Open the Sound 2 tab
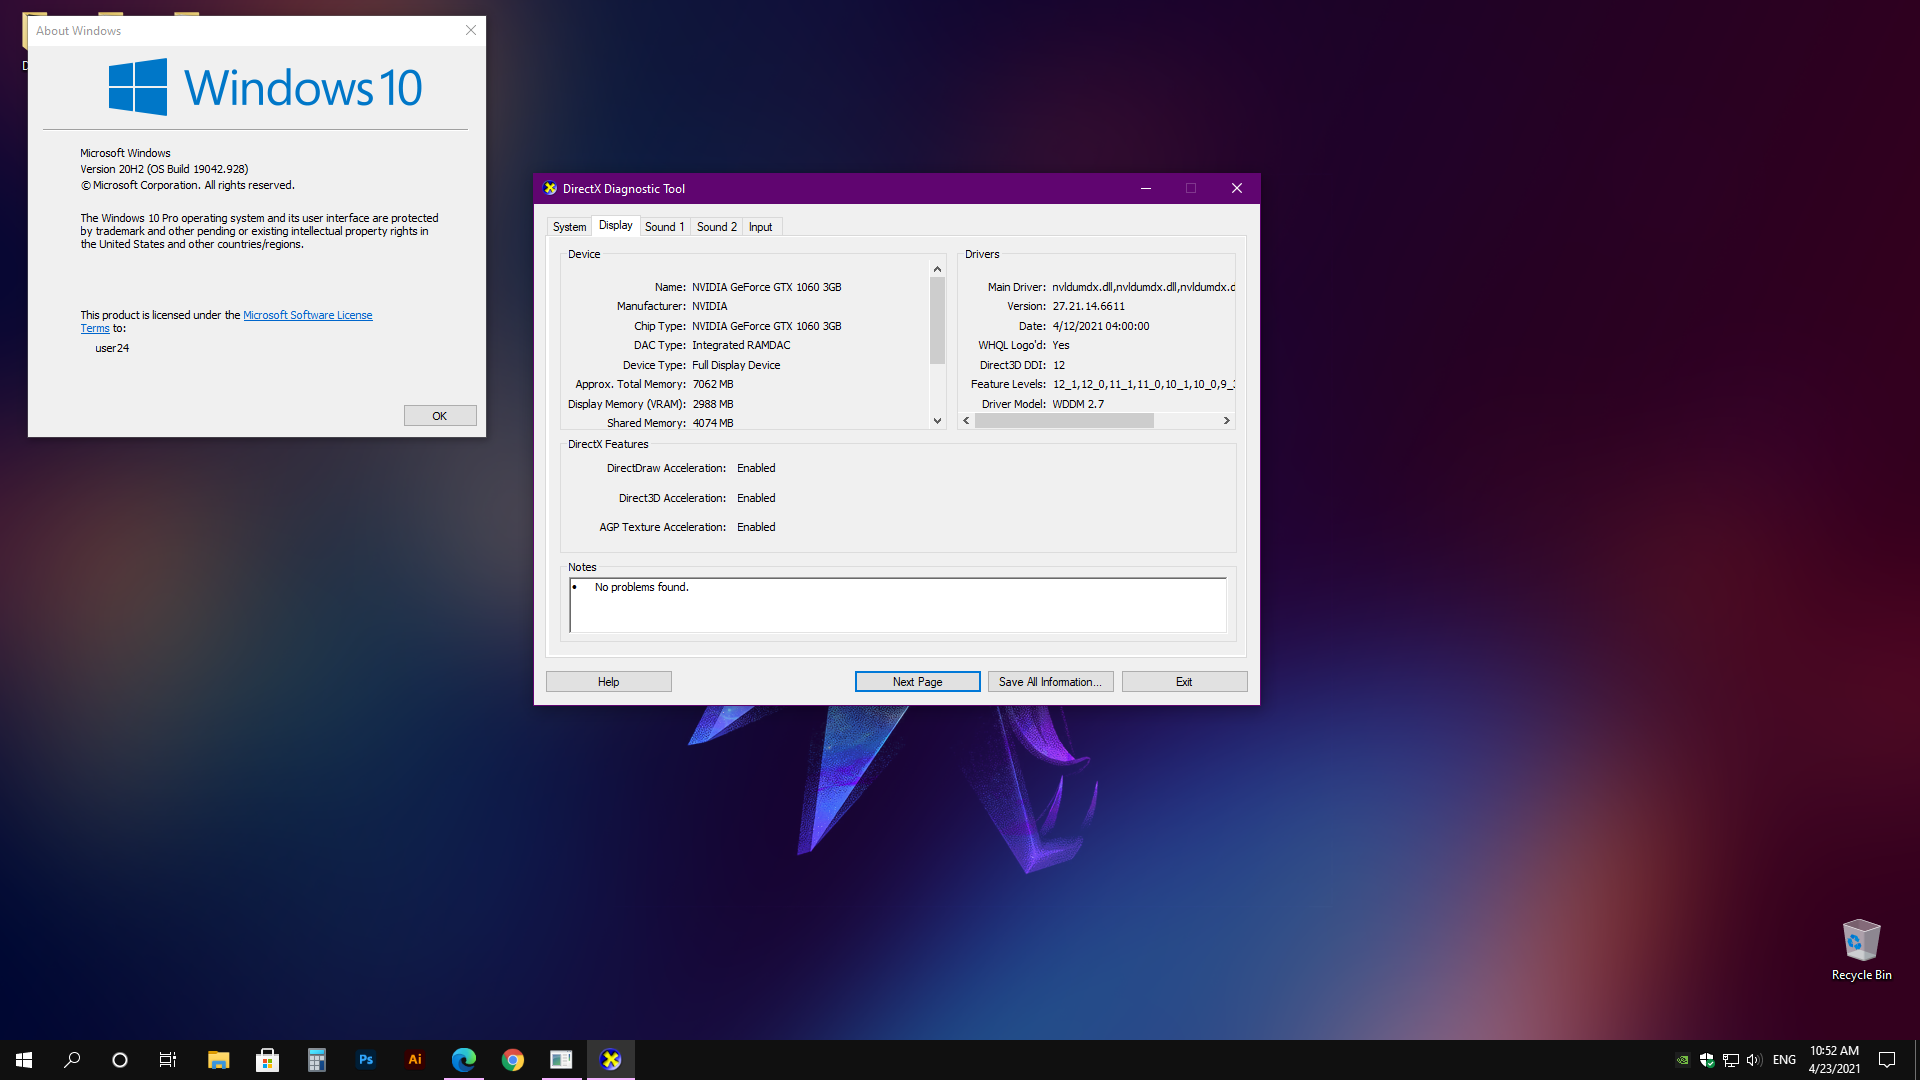The image size is (1920, 1080). tap(716, 227)
